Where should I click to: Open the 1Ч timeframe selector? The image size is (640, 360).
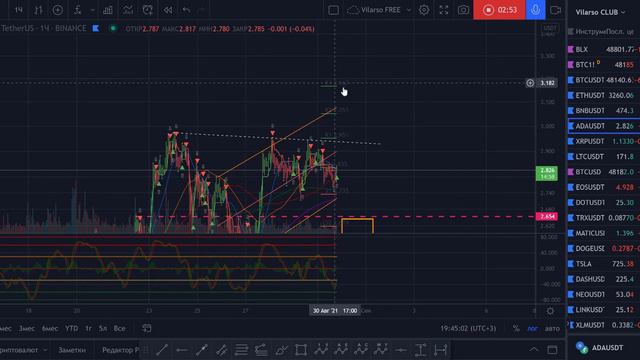(x=19, y=10)
